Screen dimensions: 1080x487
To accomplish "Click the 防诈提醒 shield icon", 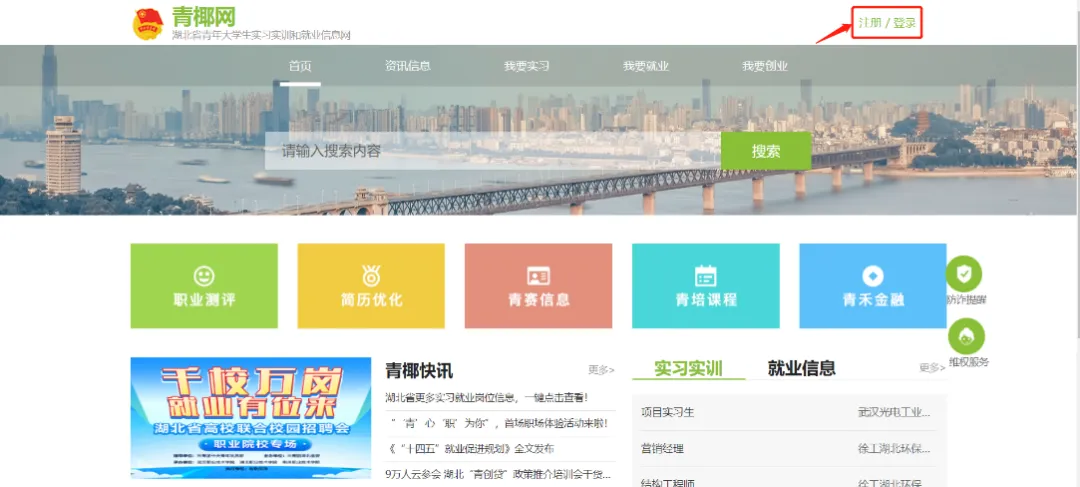I will tap(964, 273).
